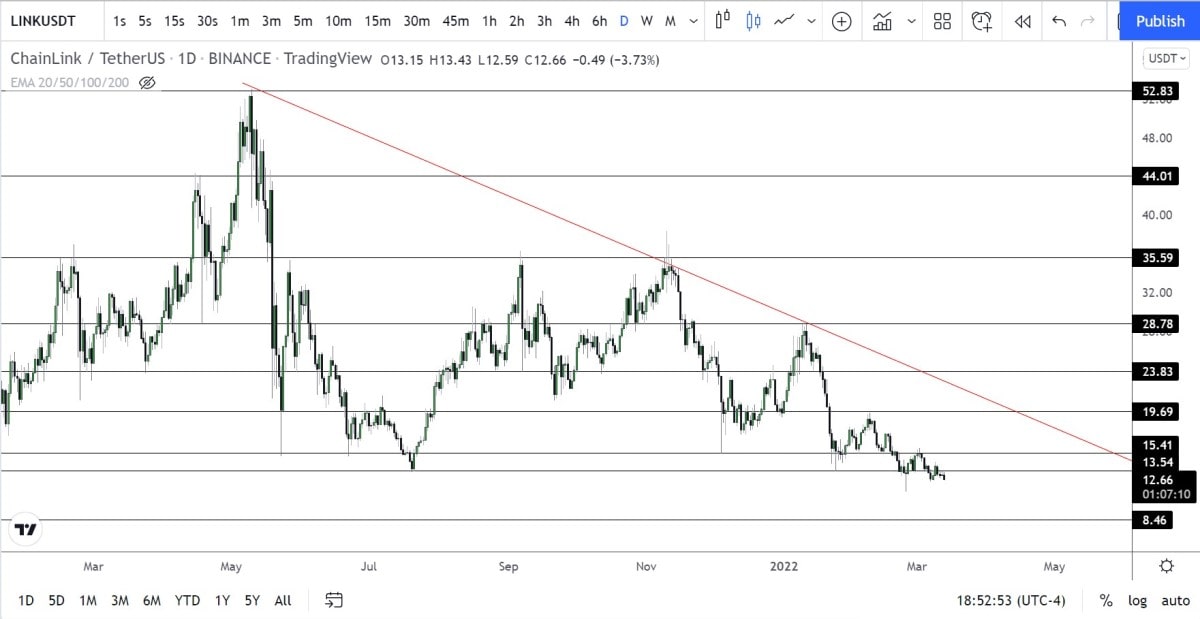Screen dimensions: 1200x619
Task: Create an alert with the alarm clock icon
Action: click(982, 21)
